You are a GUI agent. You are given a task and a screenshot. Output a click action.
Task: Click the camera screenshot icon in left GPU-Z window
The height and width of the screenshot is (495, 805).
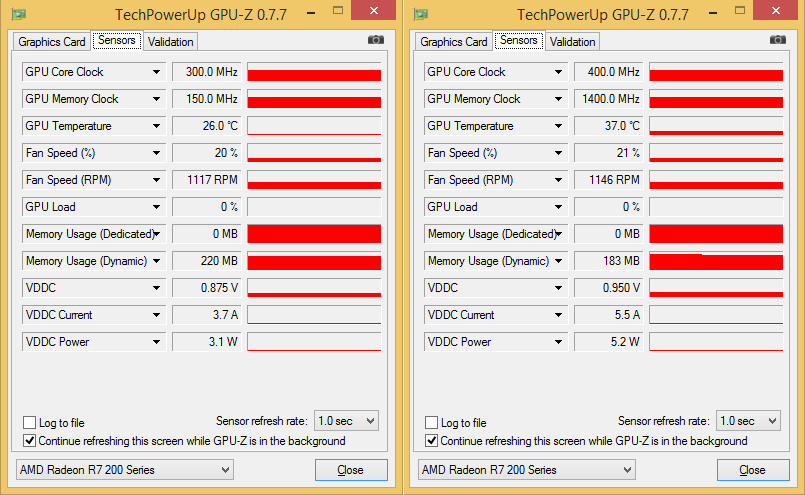pos(376,40)
